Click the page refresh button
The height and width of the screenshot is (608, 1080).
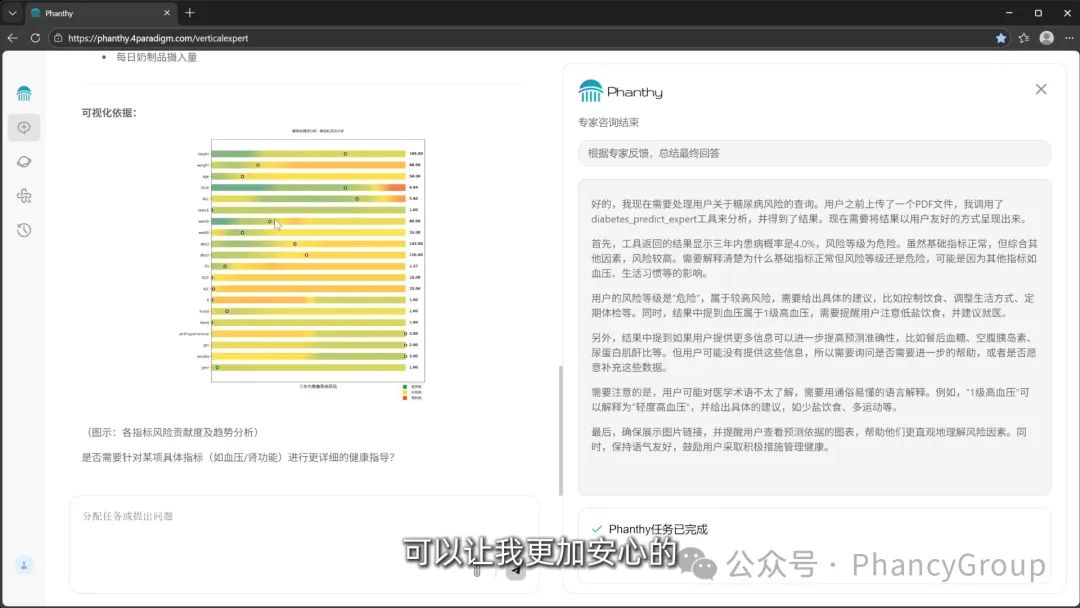pyautogui.click(x=34, y=38)
